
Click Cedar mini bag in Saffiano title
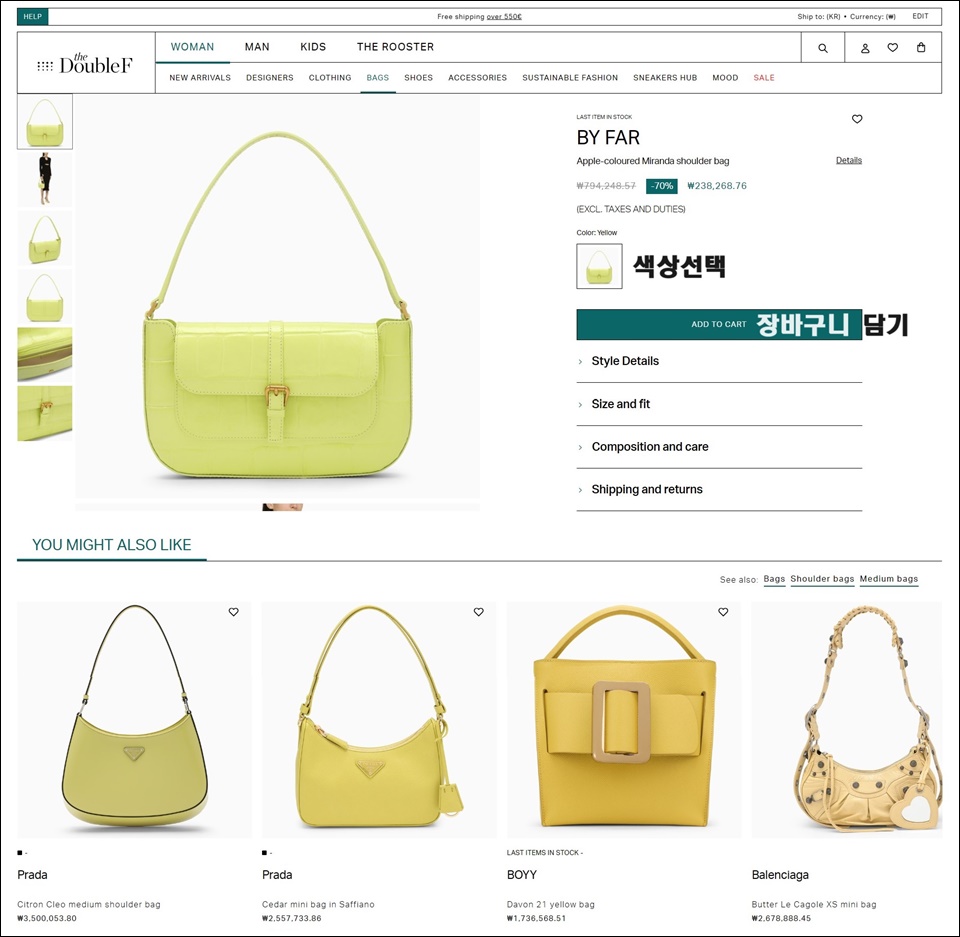318,904
